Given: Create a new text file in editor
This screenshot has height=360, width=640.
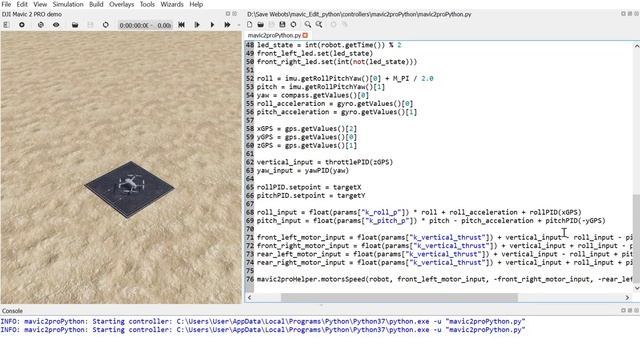Looking at the screenshot, I should (249, 24).
